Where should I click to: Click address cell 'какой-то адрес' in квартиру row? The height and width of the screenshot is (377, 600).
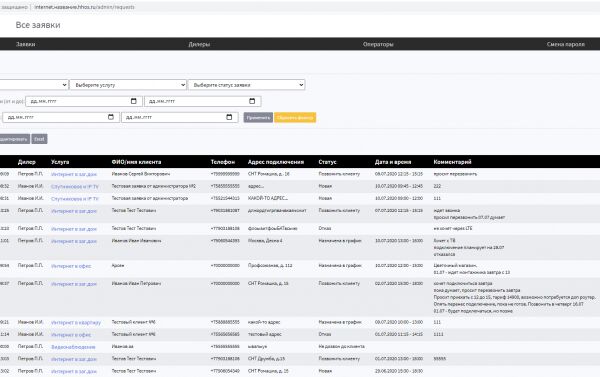point(264,322)
